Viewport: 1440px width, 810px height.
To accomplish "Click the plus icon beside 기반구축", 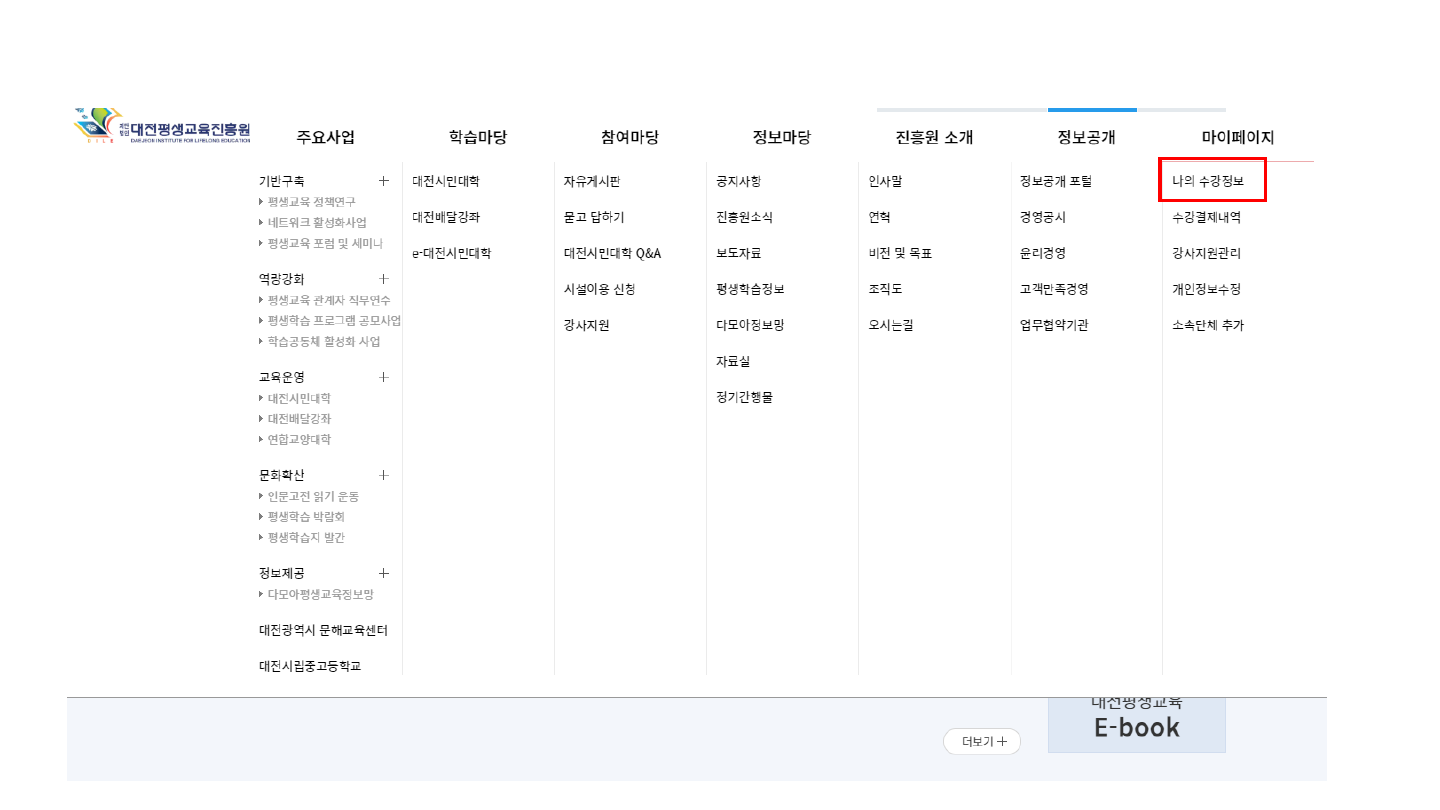I will pos(383,181).
